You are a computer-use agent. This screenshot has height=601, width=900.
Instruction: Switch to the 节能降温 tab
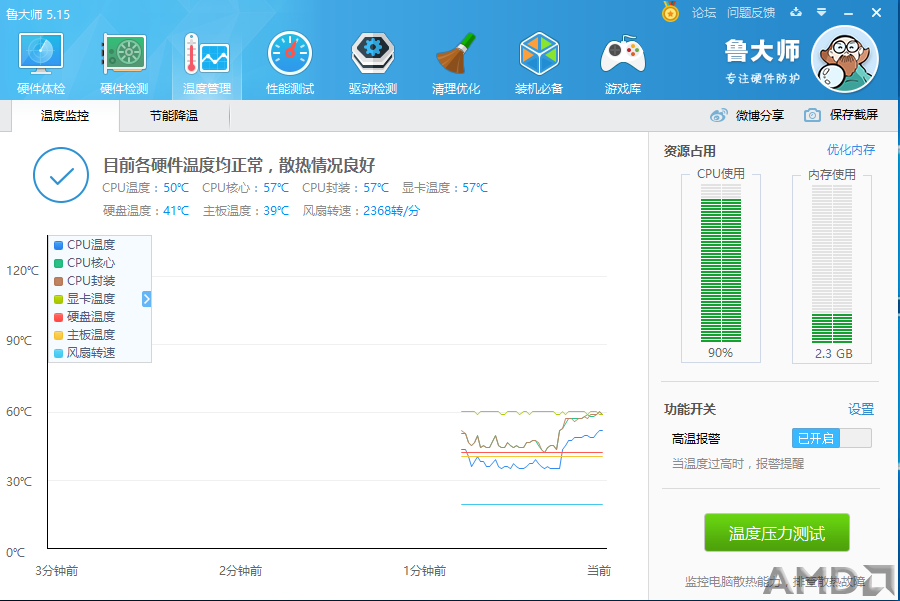point(174,115)
